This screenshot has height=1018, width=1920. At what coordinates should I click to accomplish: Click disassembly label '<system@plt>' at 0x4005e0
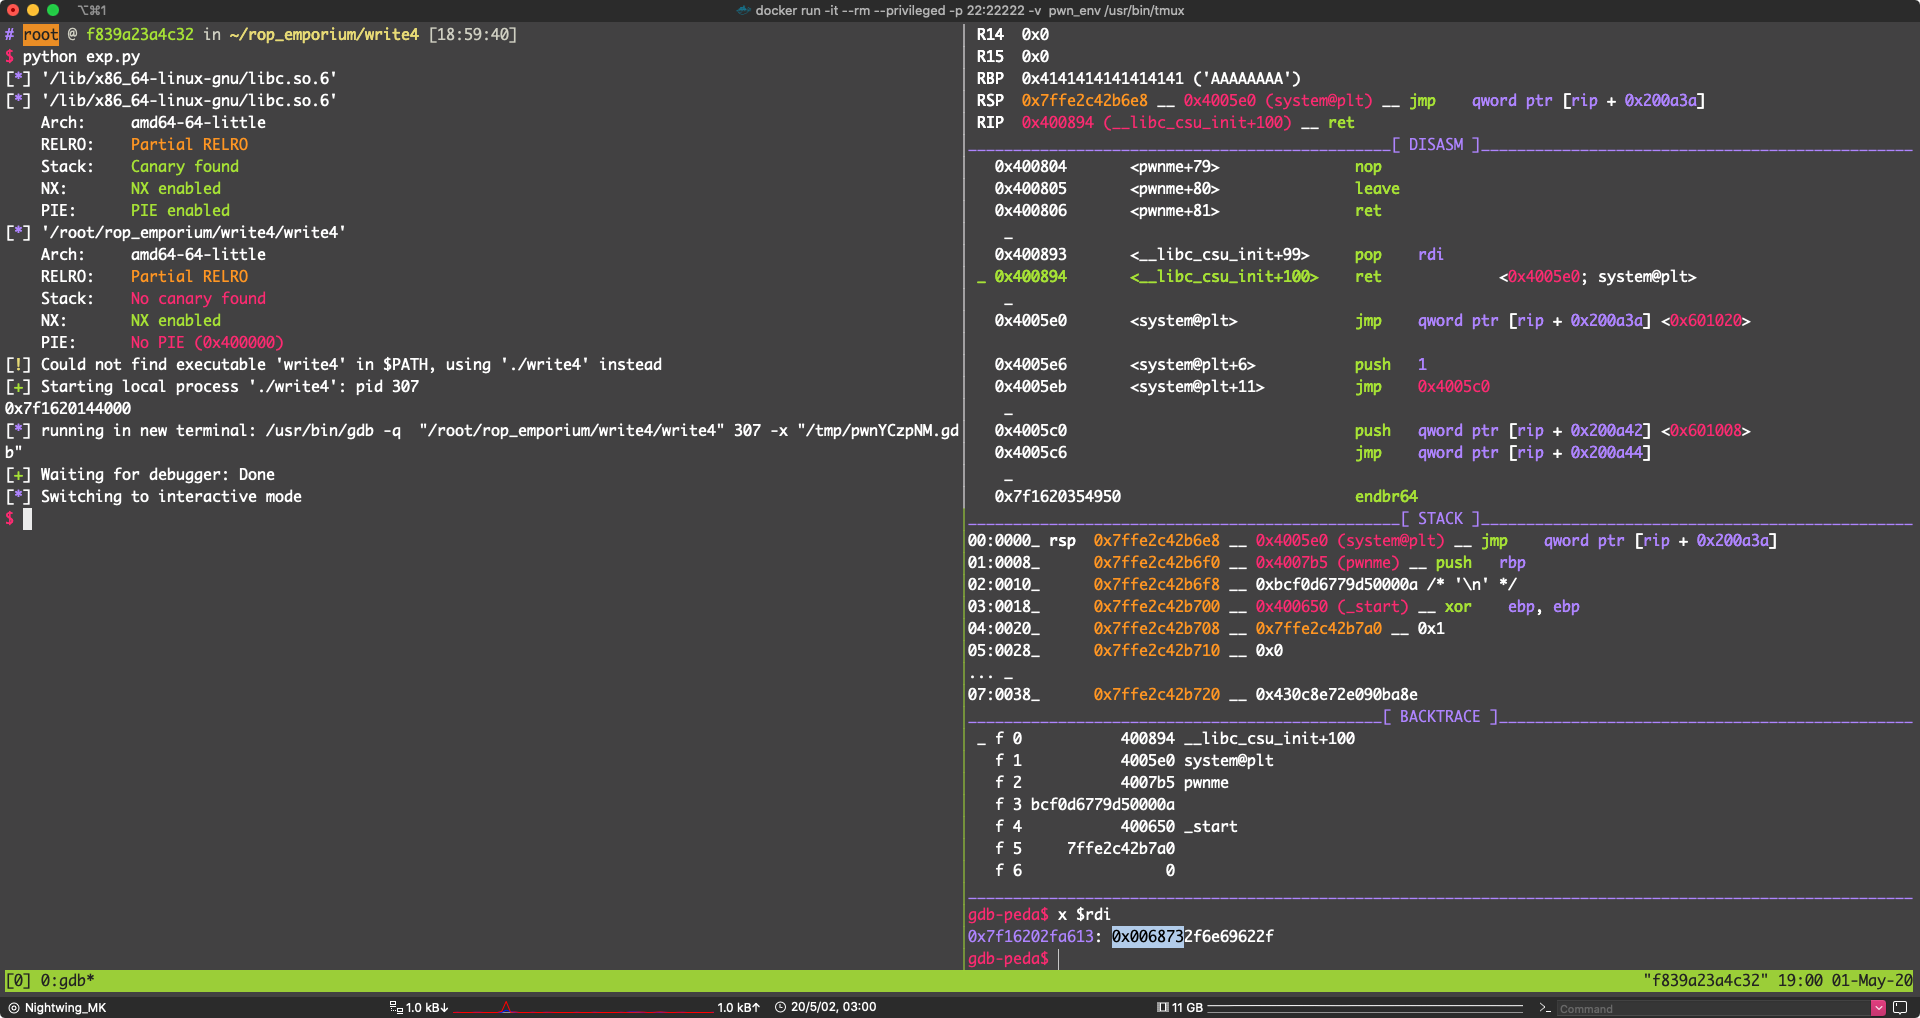[1184, 320]
